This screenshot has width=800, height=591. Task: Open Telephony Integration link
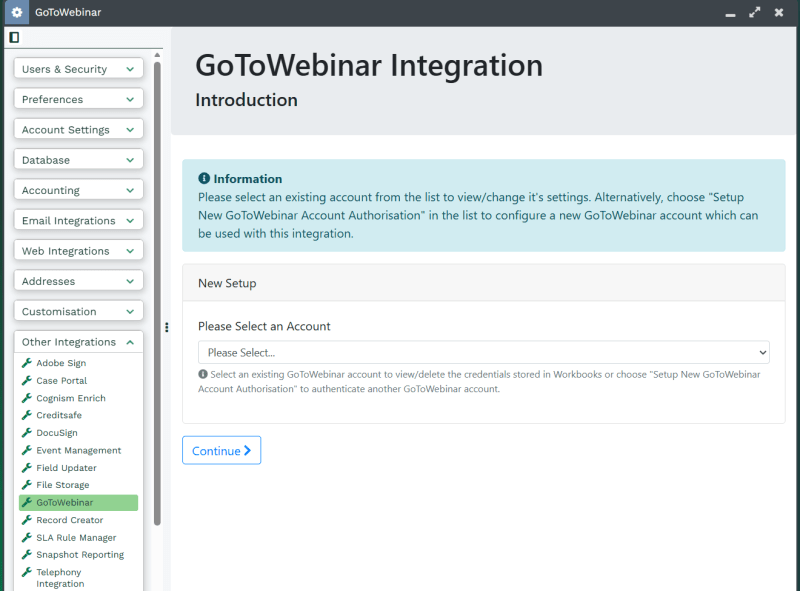pos(60,577)
